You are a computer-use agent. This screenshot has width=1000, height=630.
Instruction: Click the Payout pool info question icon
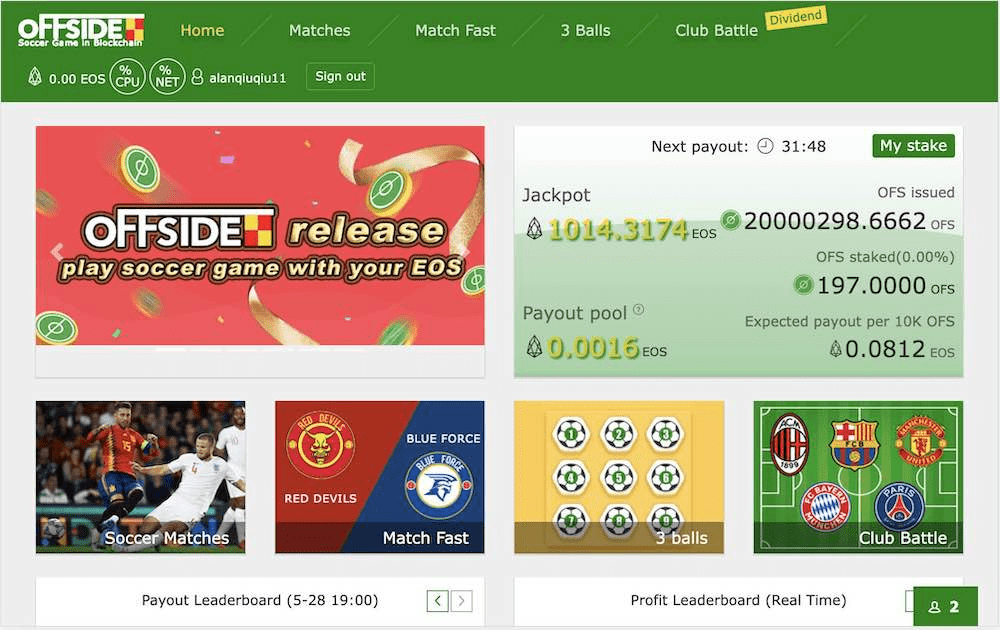pyautogui.click(x=638, y=310)
